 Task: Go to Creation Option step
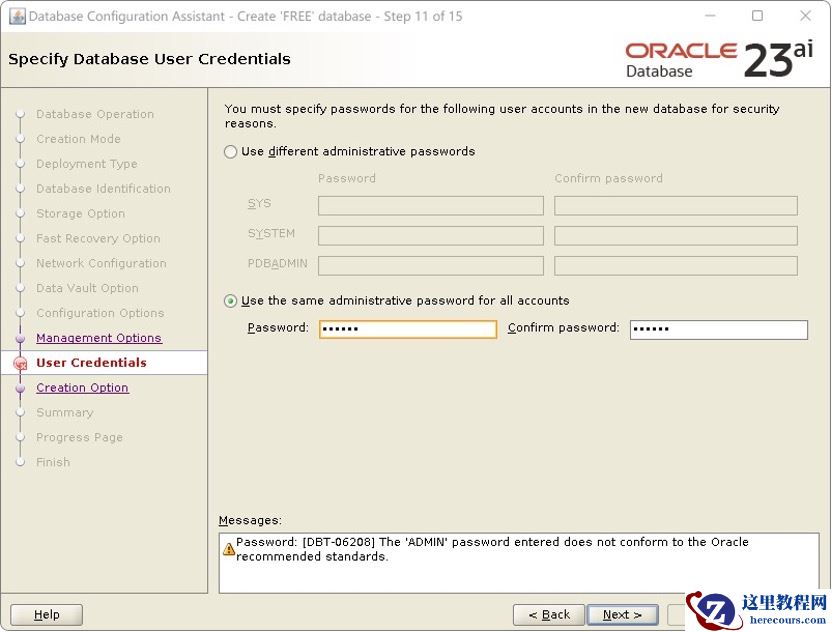[x=82, y=388]
